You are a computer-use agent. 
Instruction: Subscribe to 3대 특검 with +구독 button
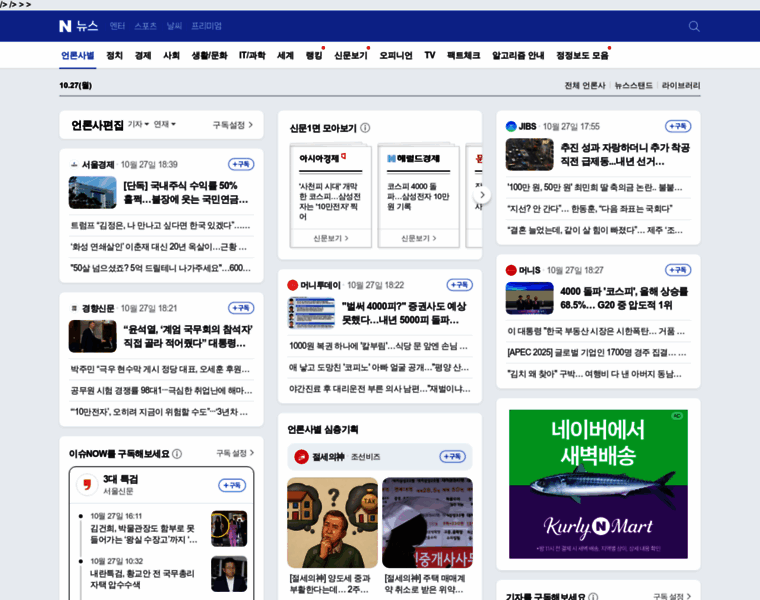(232, 485)
